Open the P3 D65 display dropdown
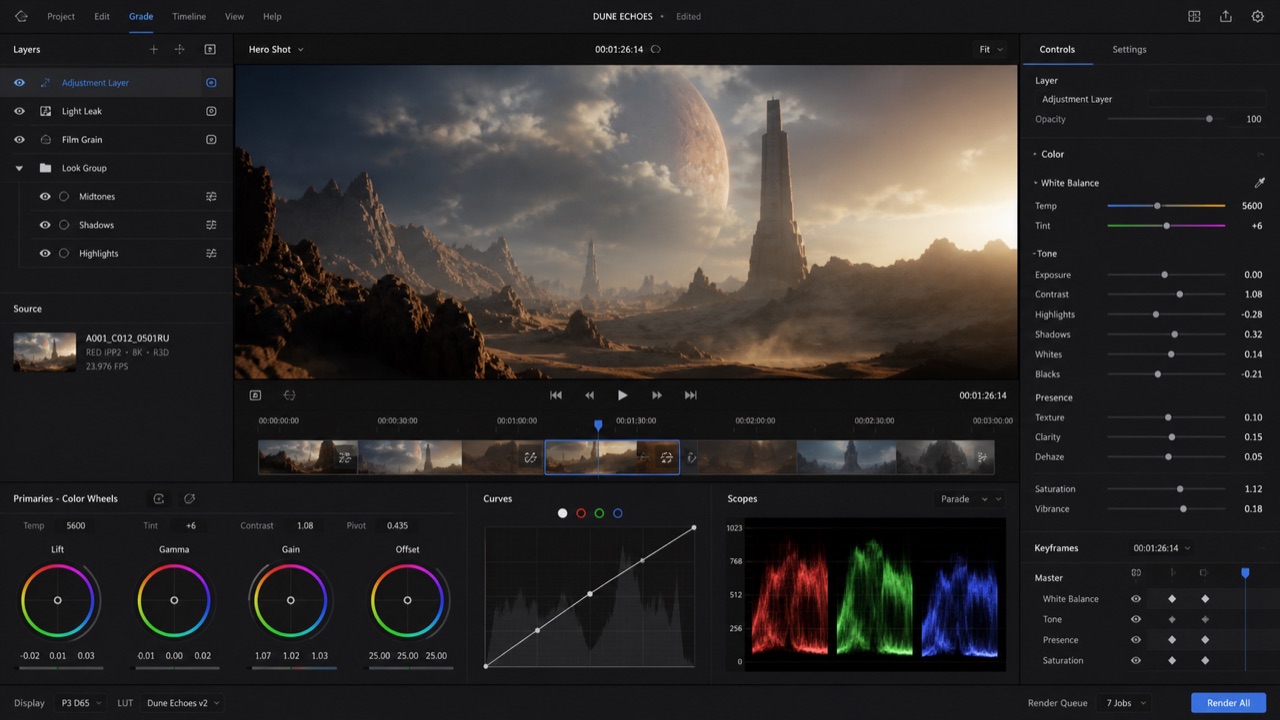The width and height of the screenshot is (1280, 720). 82,703
